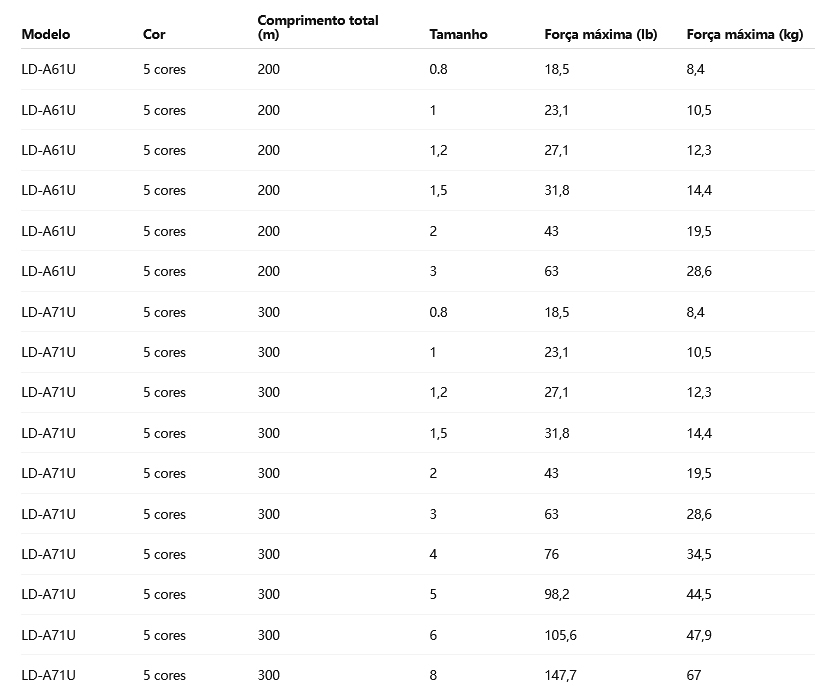Image resolution: width=815 pixels, height=698 pixels.
Task: Click the 147,7 lb force cell
Action: tap(560, 675)
